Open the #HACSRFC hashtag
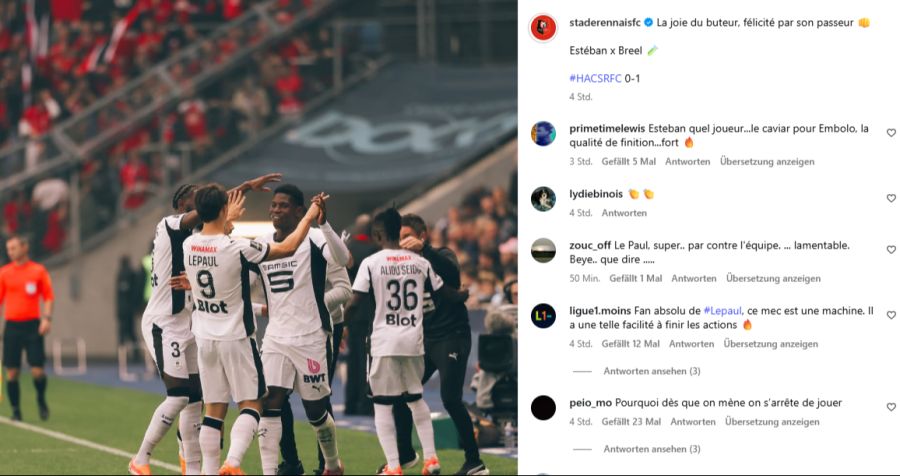900x476 pixels. [x=595, y=79]
